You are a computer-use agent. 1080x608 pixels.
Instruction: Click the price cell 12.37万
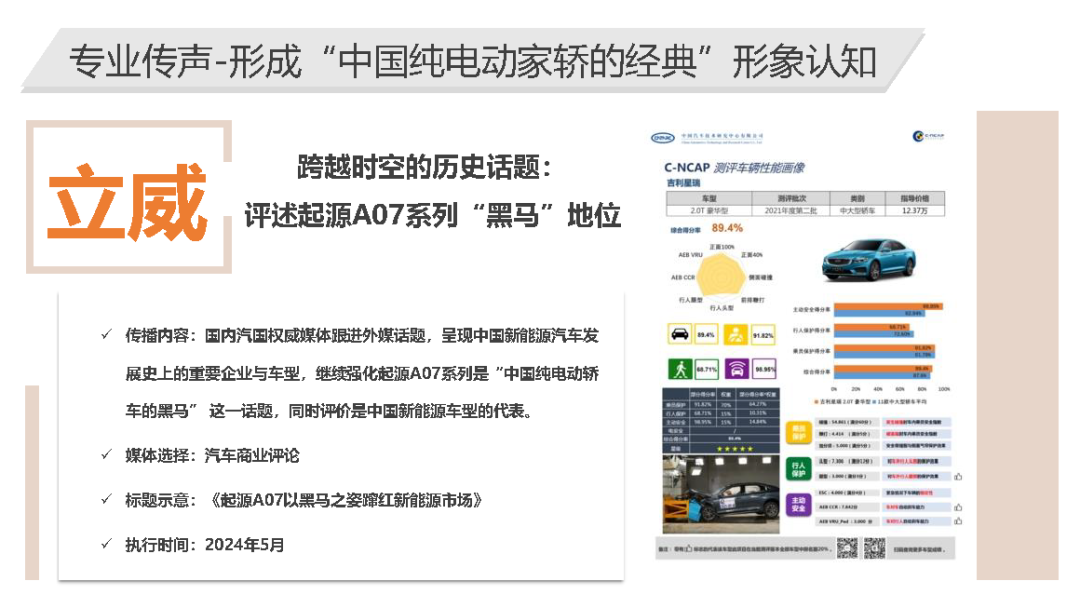(915, 211)
